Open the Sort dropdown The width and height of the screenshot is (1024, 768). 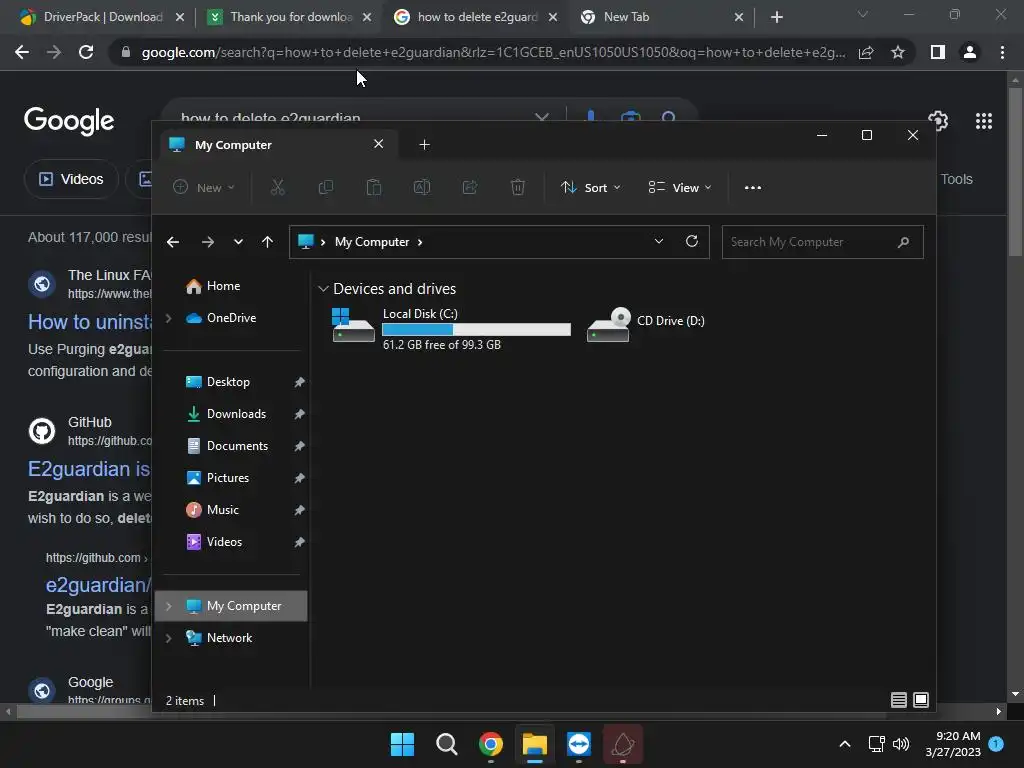point(590,187)
